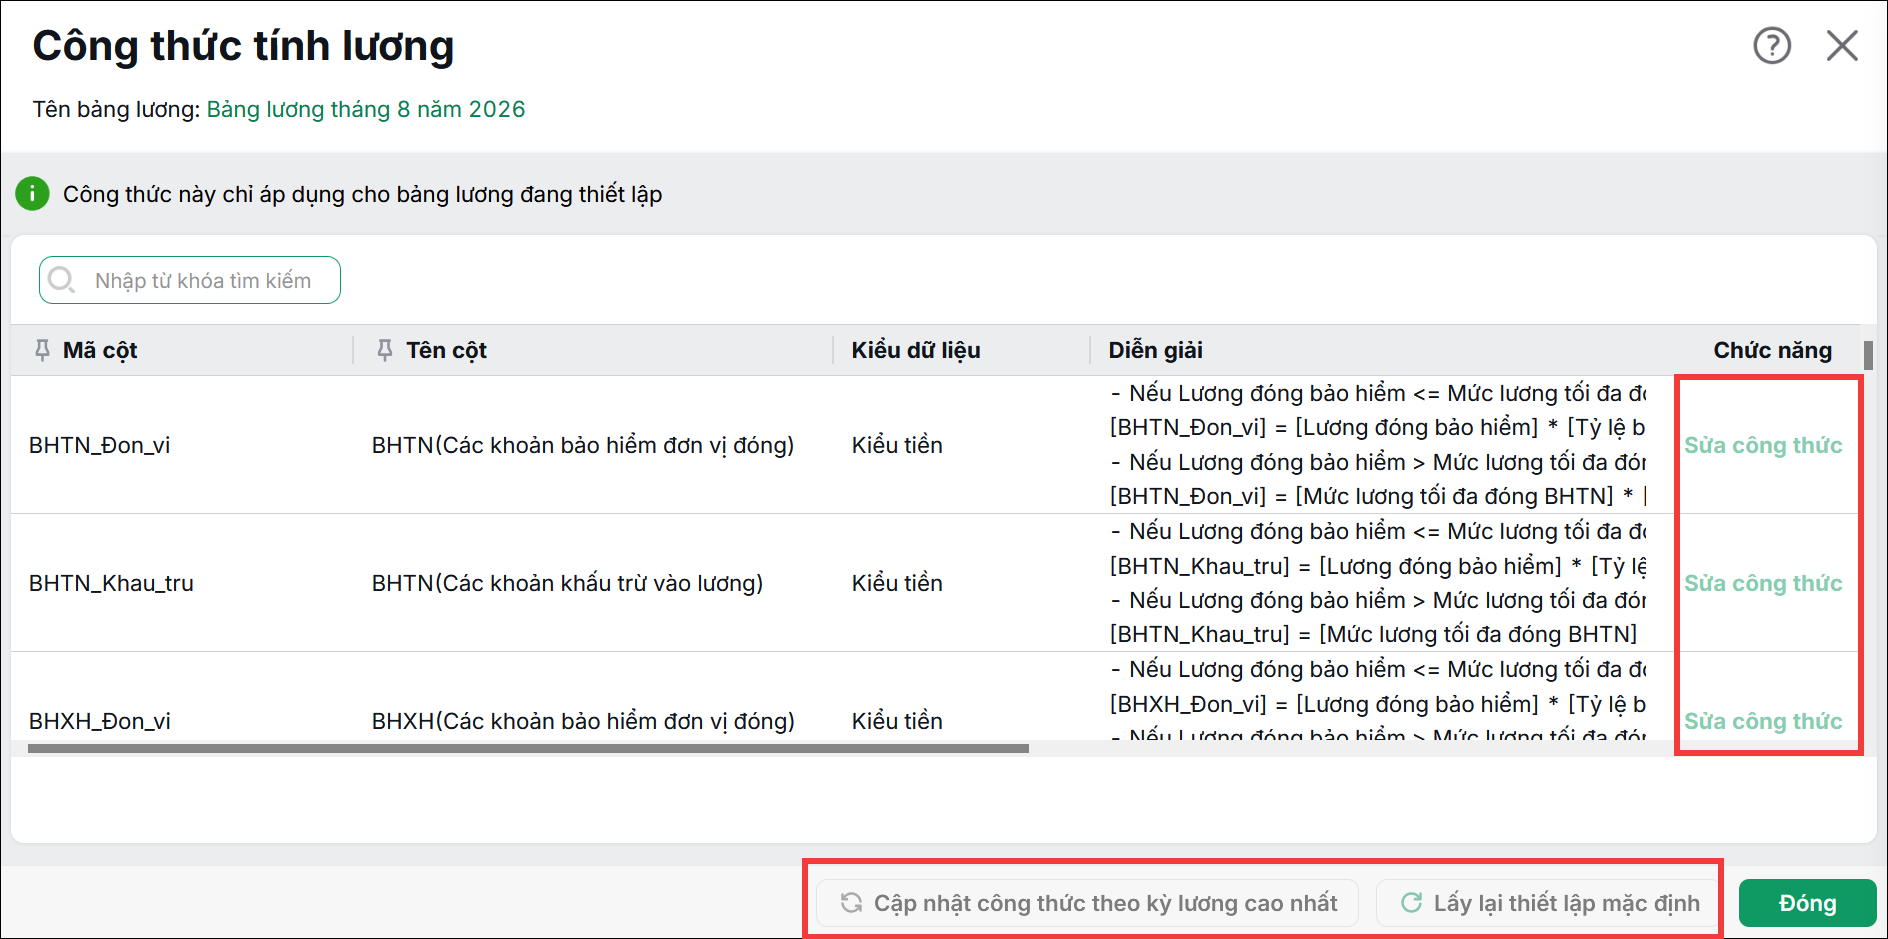
Task: Edit formula for BHTN_Đon_vi row
Action: coord(1763,445)
